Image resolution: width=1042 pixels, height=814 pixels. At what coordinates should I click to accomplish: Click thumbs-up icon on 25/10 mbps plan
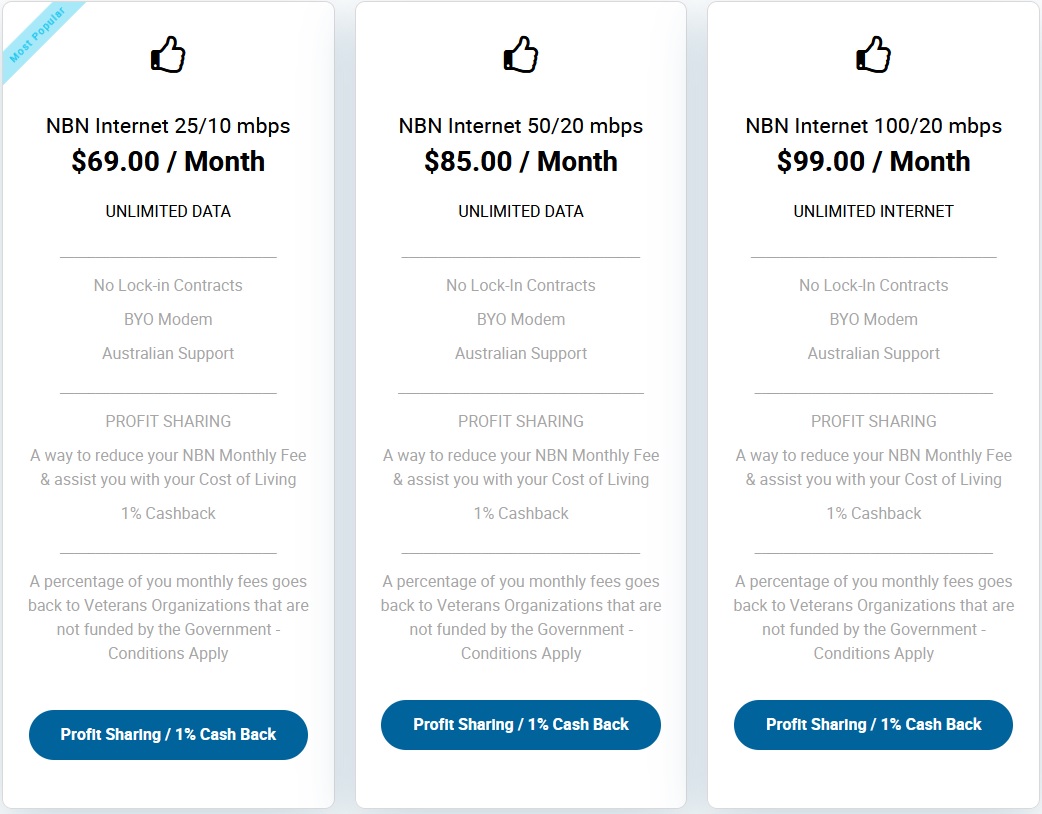168,54
